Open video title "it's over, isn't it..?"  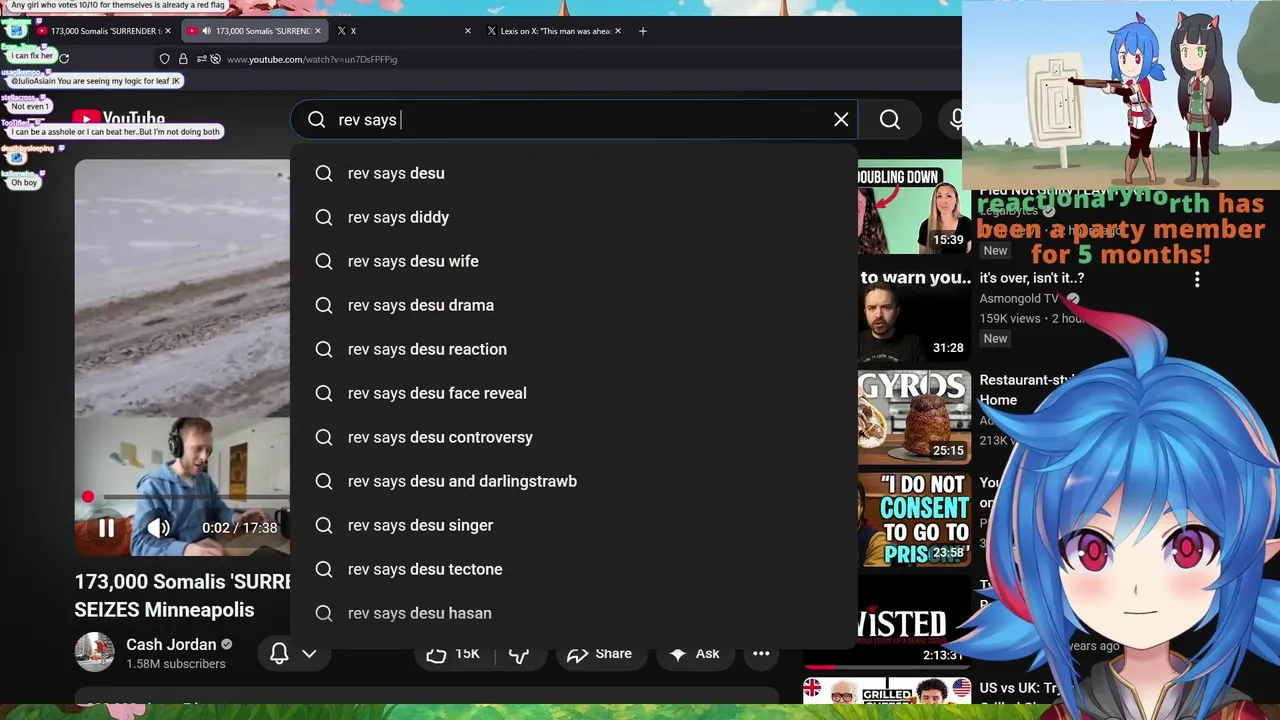(1031, 278)
